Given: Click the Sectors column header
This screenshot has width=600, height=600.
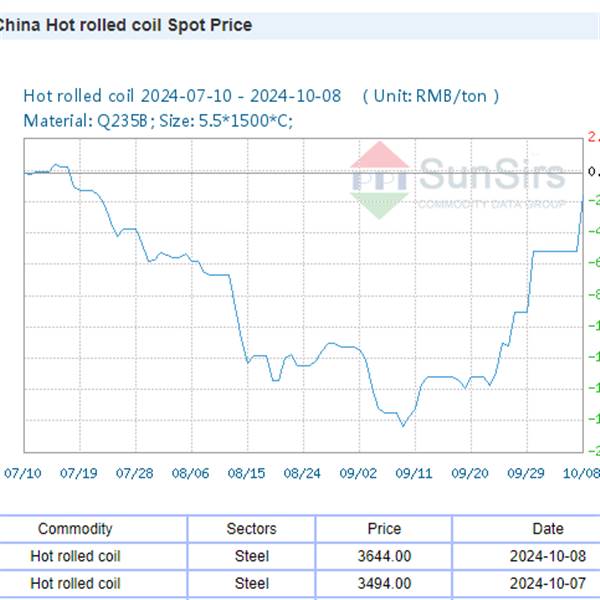Looking at the screenshot, I should pyautogui.click(x=251, y=529).
